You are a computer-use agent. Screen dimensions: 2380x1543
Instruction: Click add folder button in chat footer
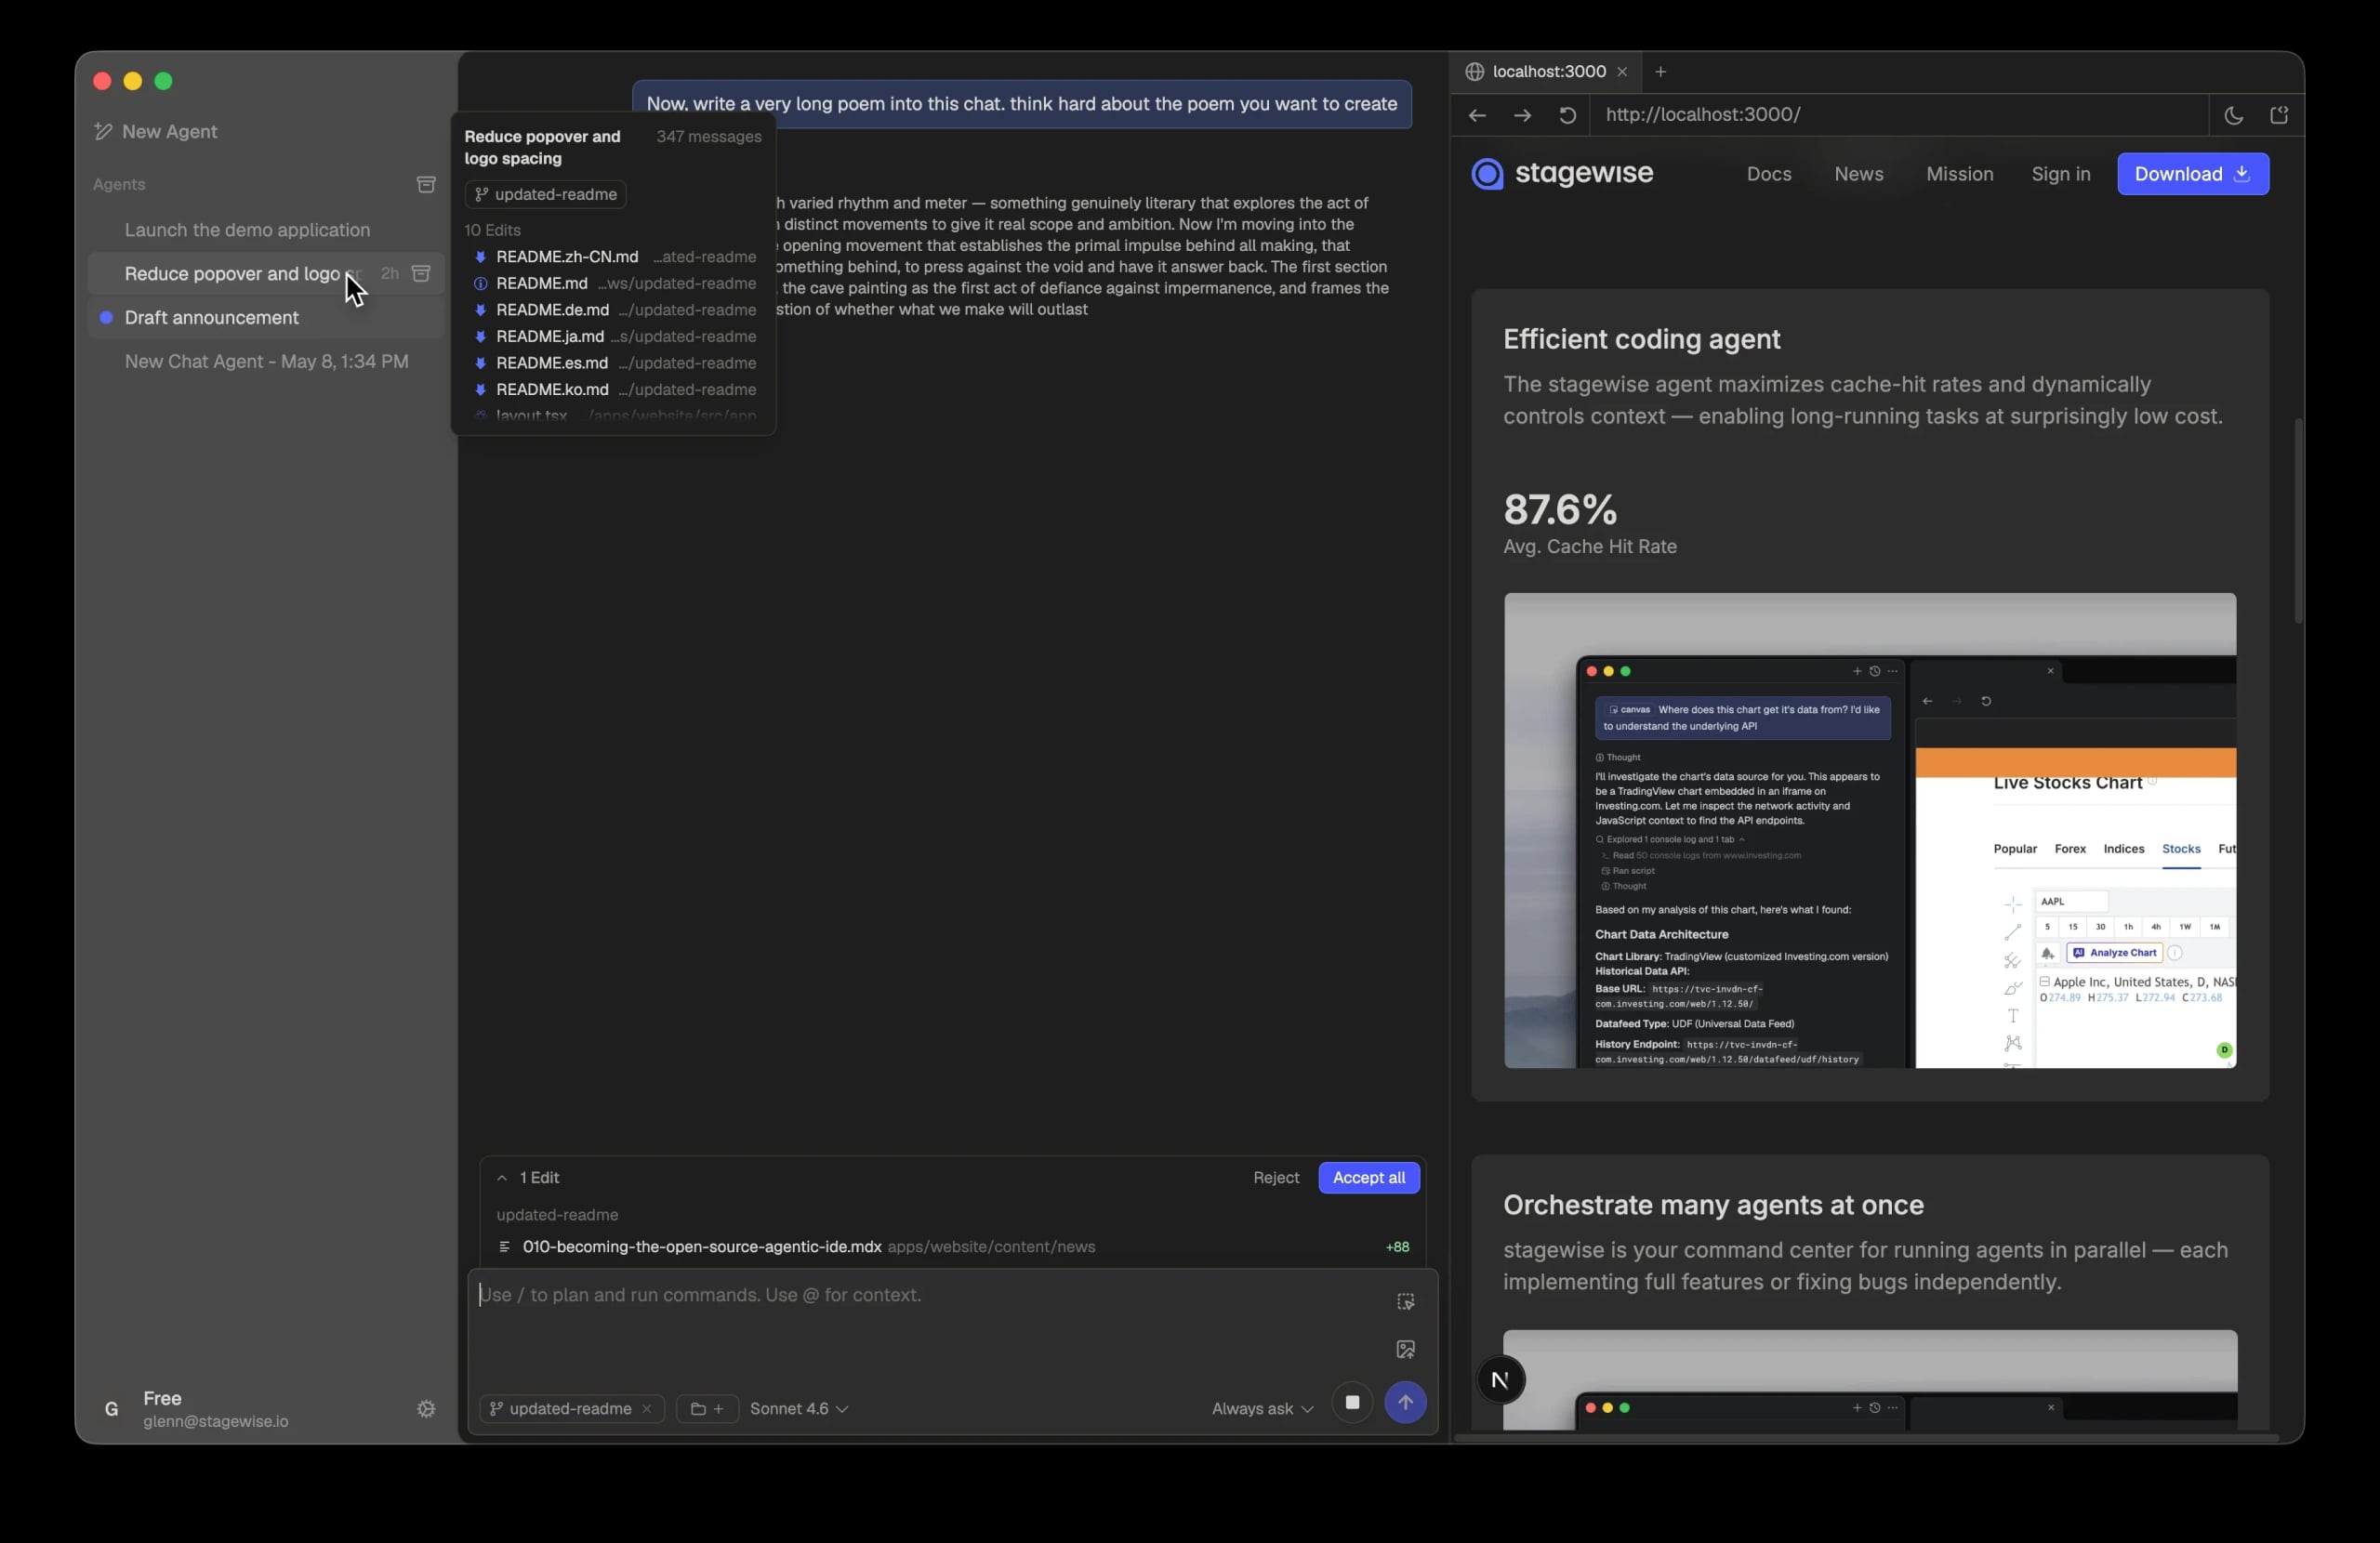(x=707, y=1409)
